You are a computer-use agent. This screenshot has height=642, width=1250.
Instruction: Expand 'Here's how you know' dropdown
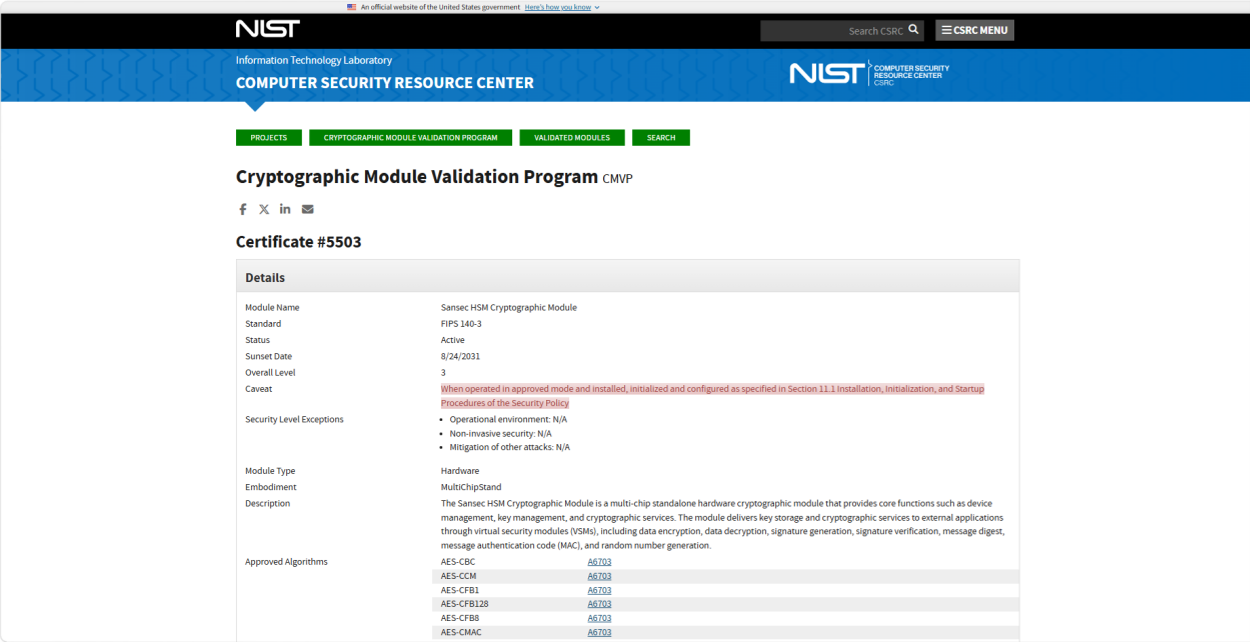click(x=562, y=7)
